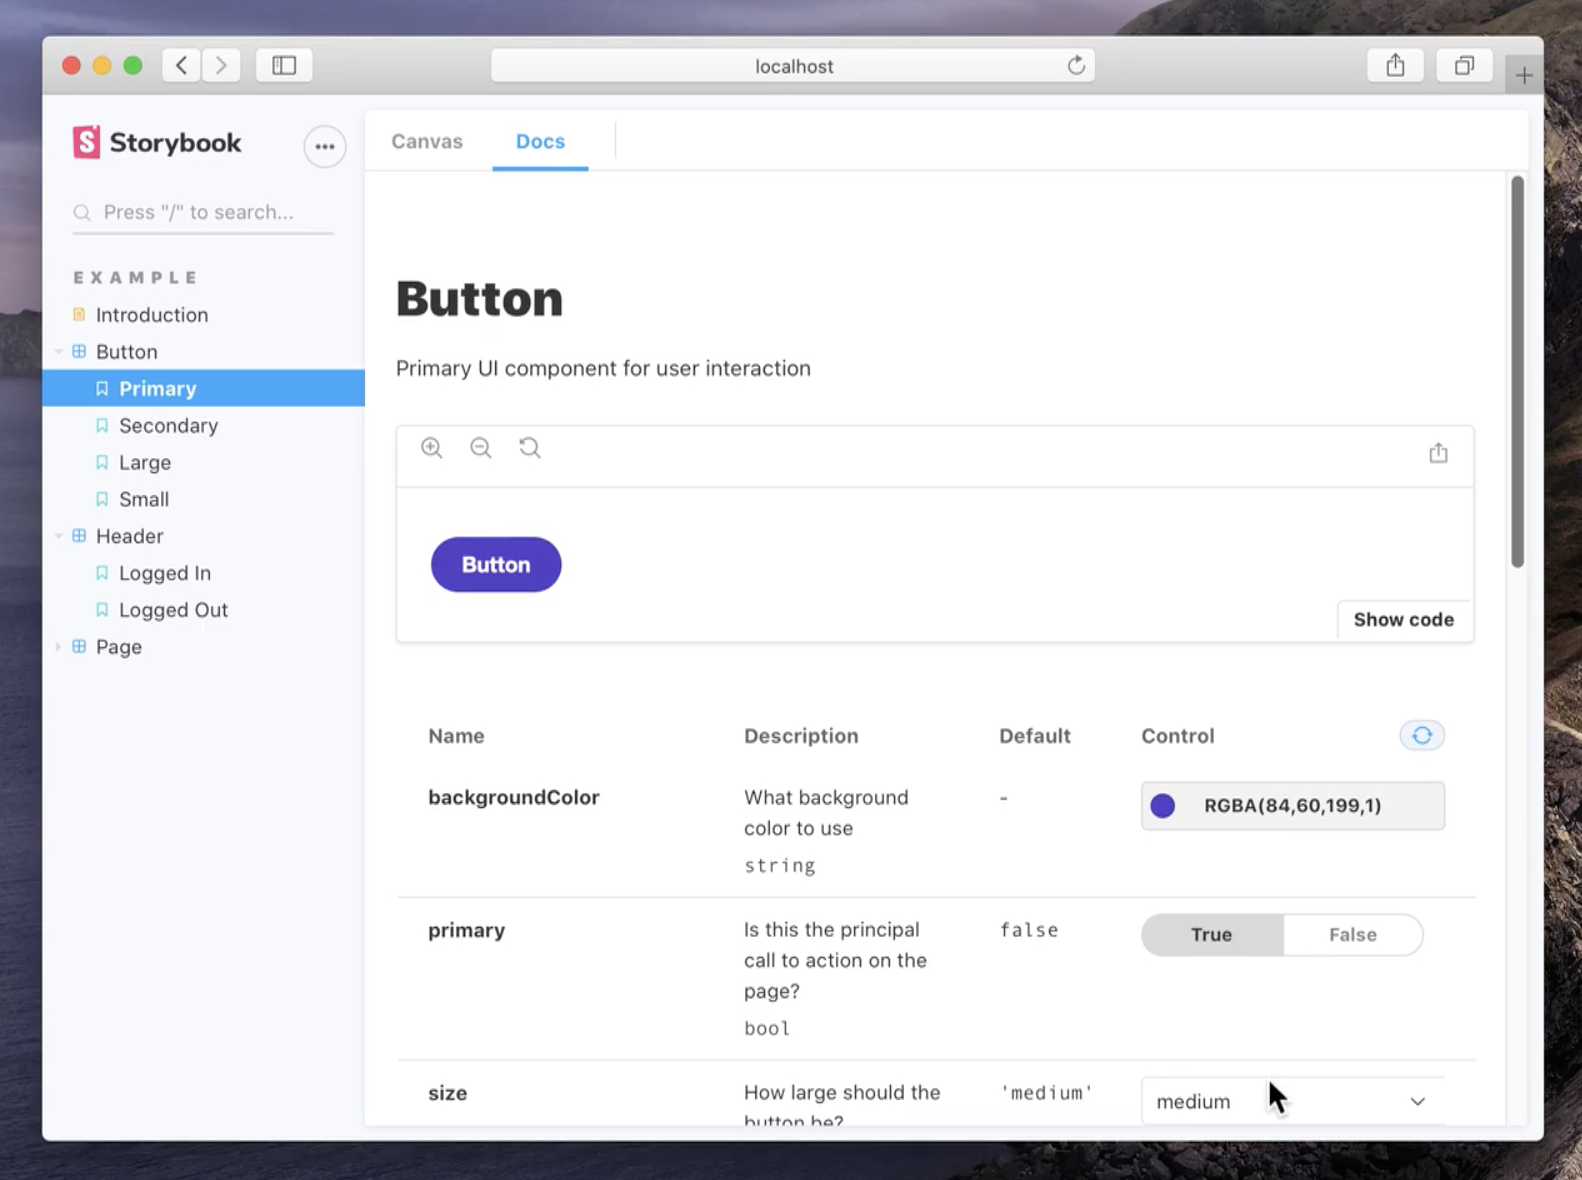
Task: Click the backgroundColor property name
Action: (514, 798)
